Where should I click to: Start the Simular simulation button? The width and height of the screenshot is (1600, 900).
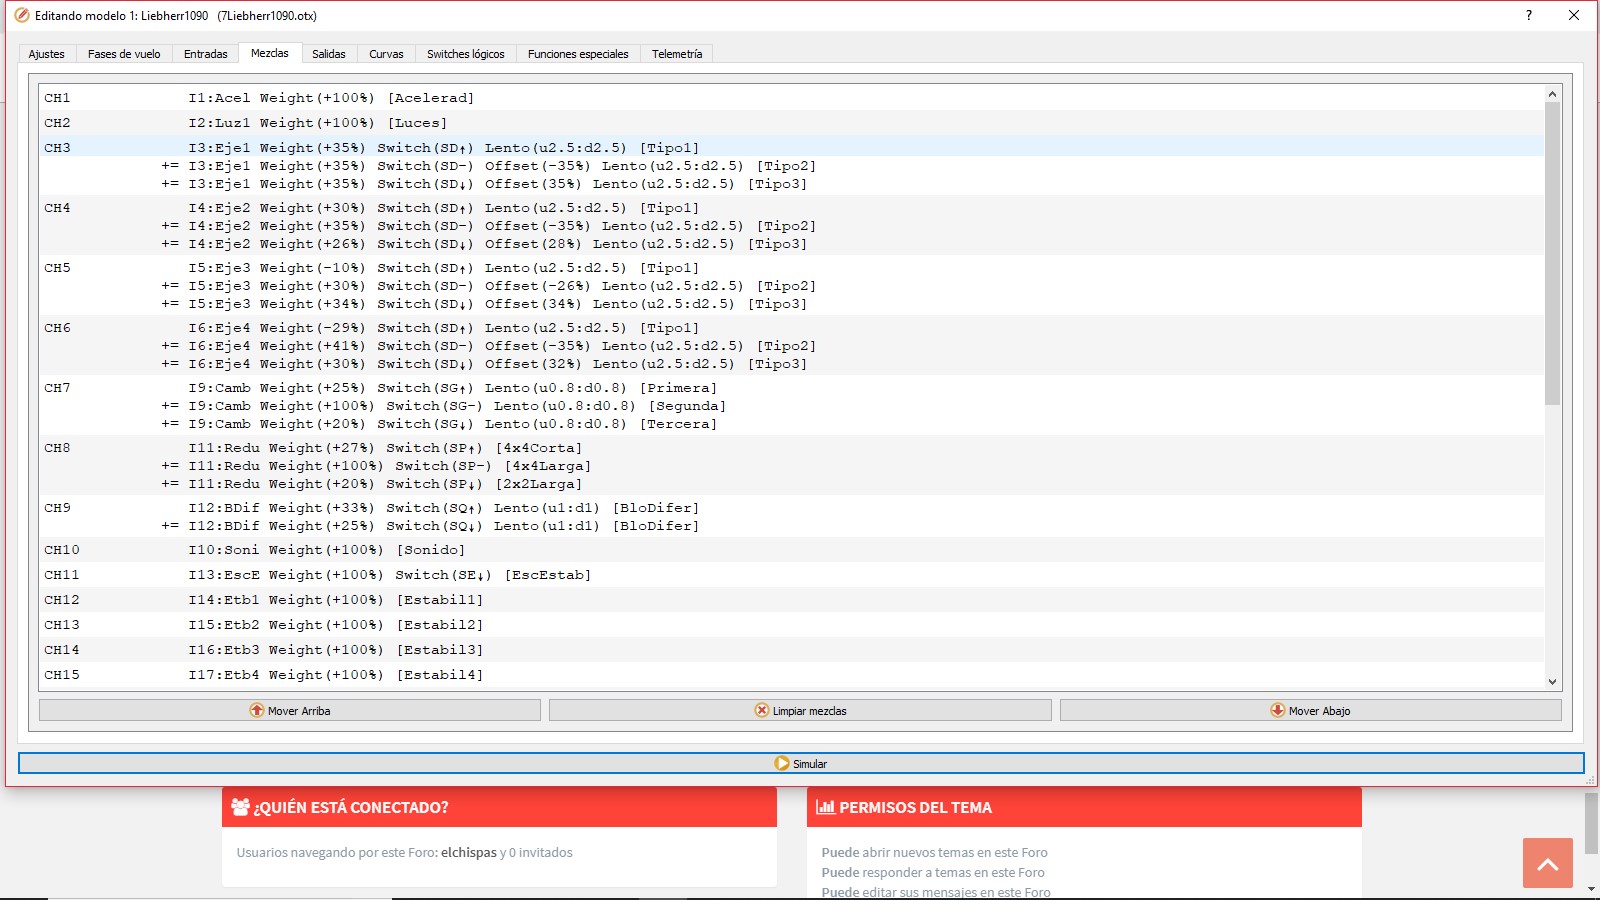801,763
